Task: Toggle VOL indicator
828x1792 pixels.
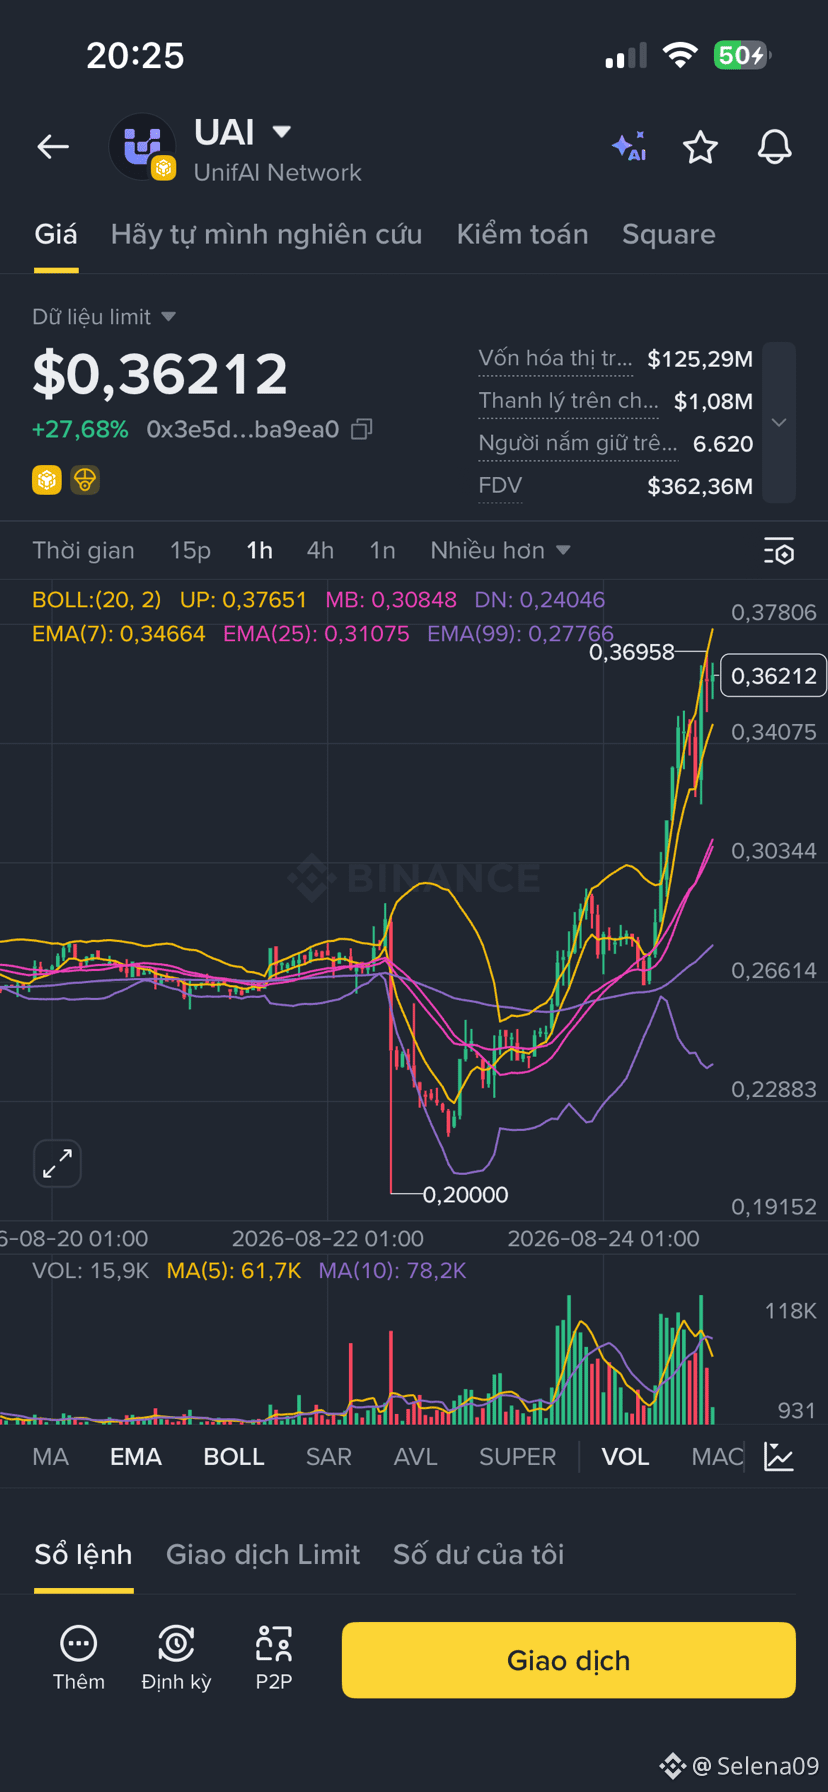Action: (625, 1456)
